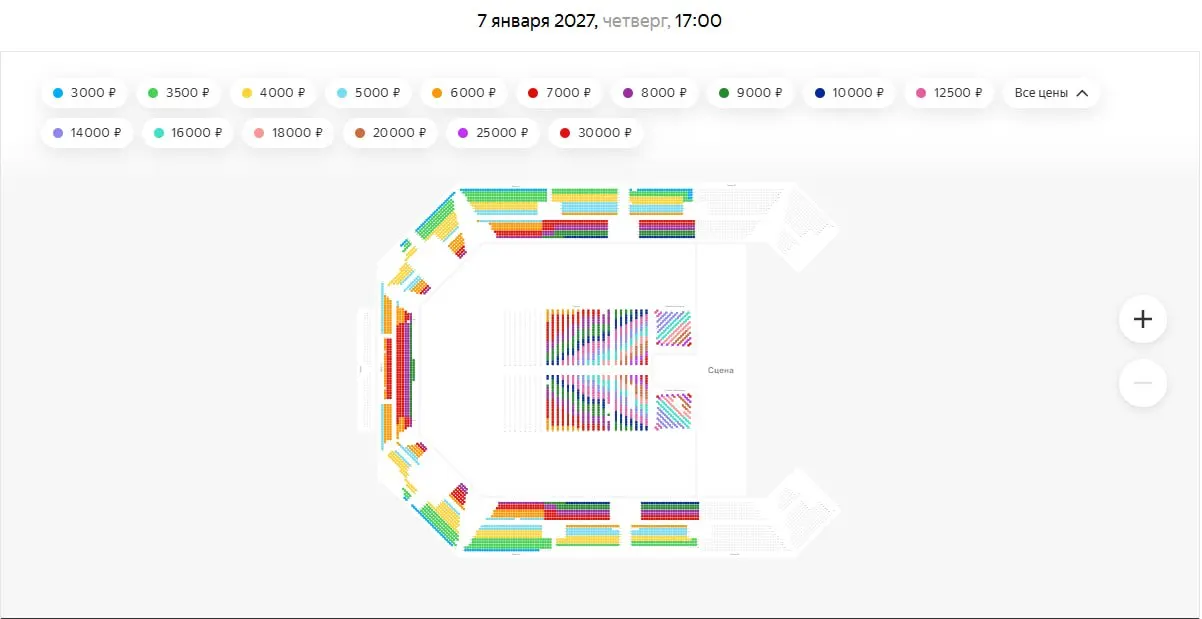Collapse the 'Все цены' price list
The image size is (1202, 619).
pos(1051,93)
